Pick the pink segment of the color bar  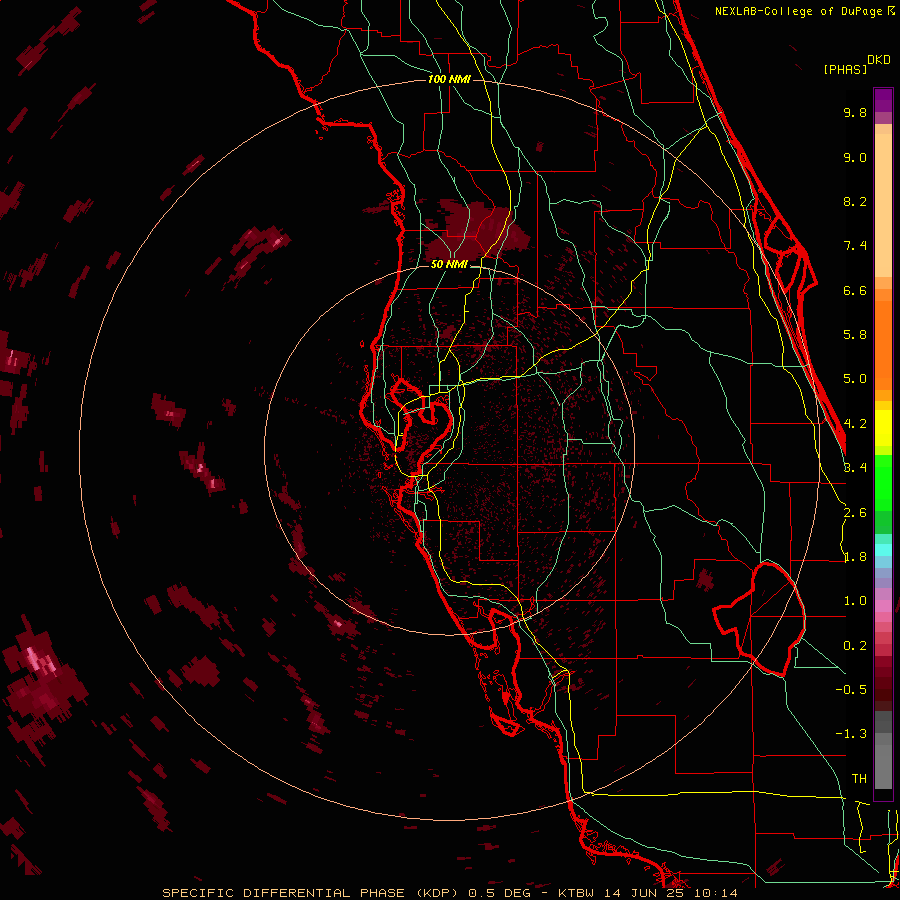point(883,606)
